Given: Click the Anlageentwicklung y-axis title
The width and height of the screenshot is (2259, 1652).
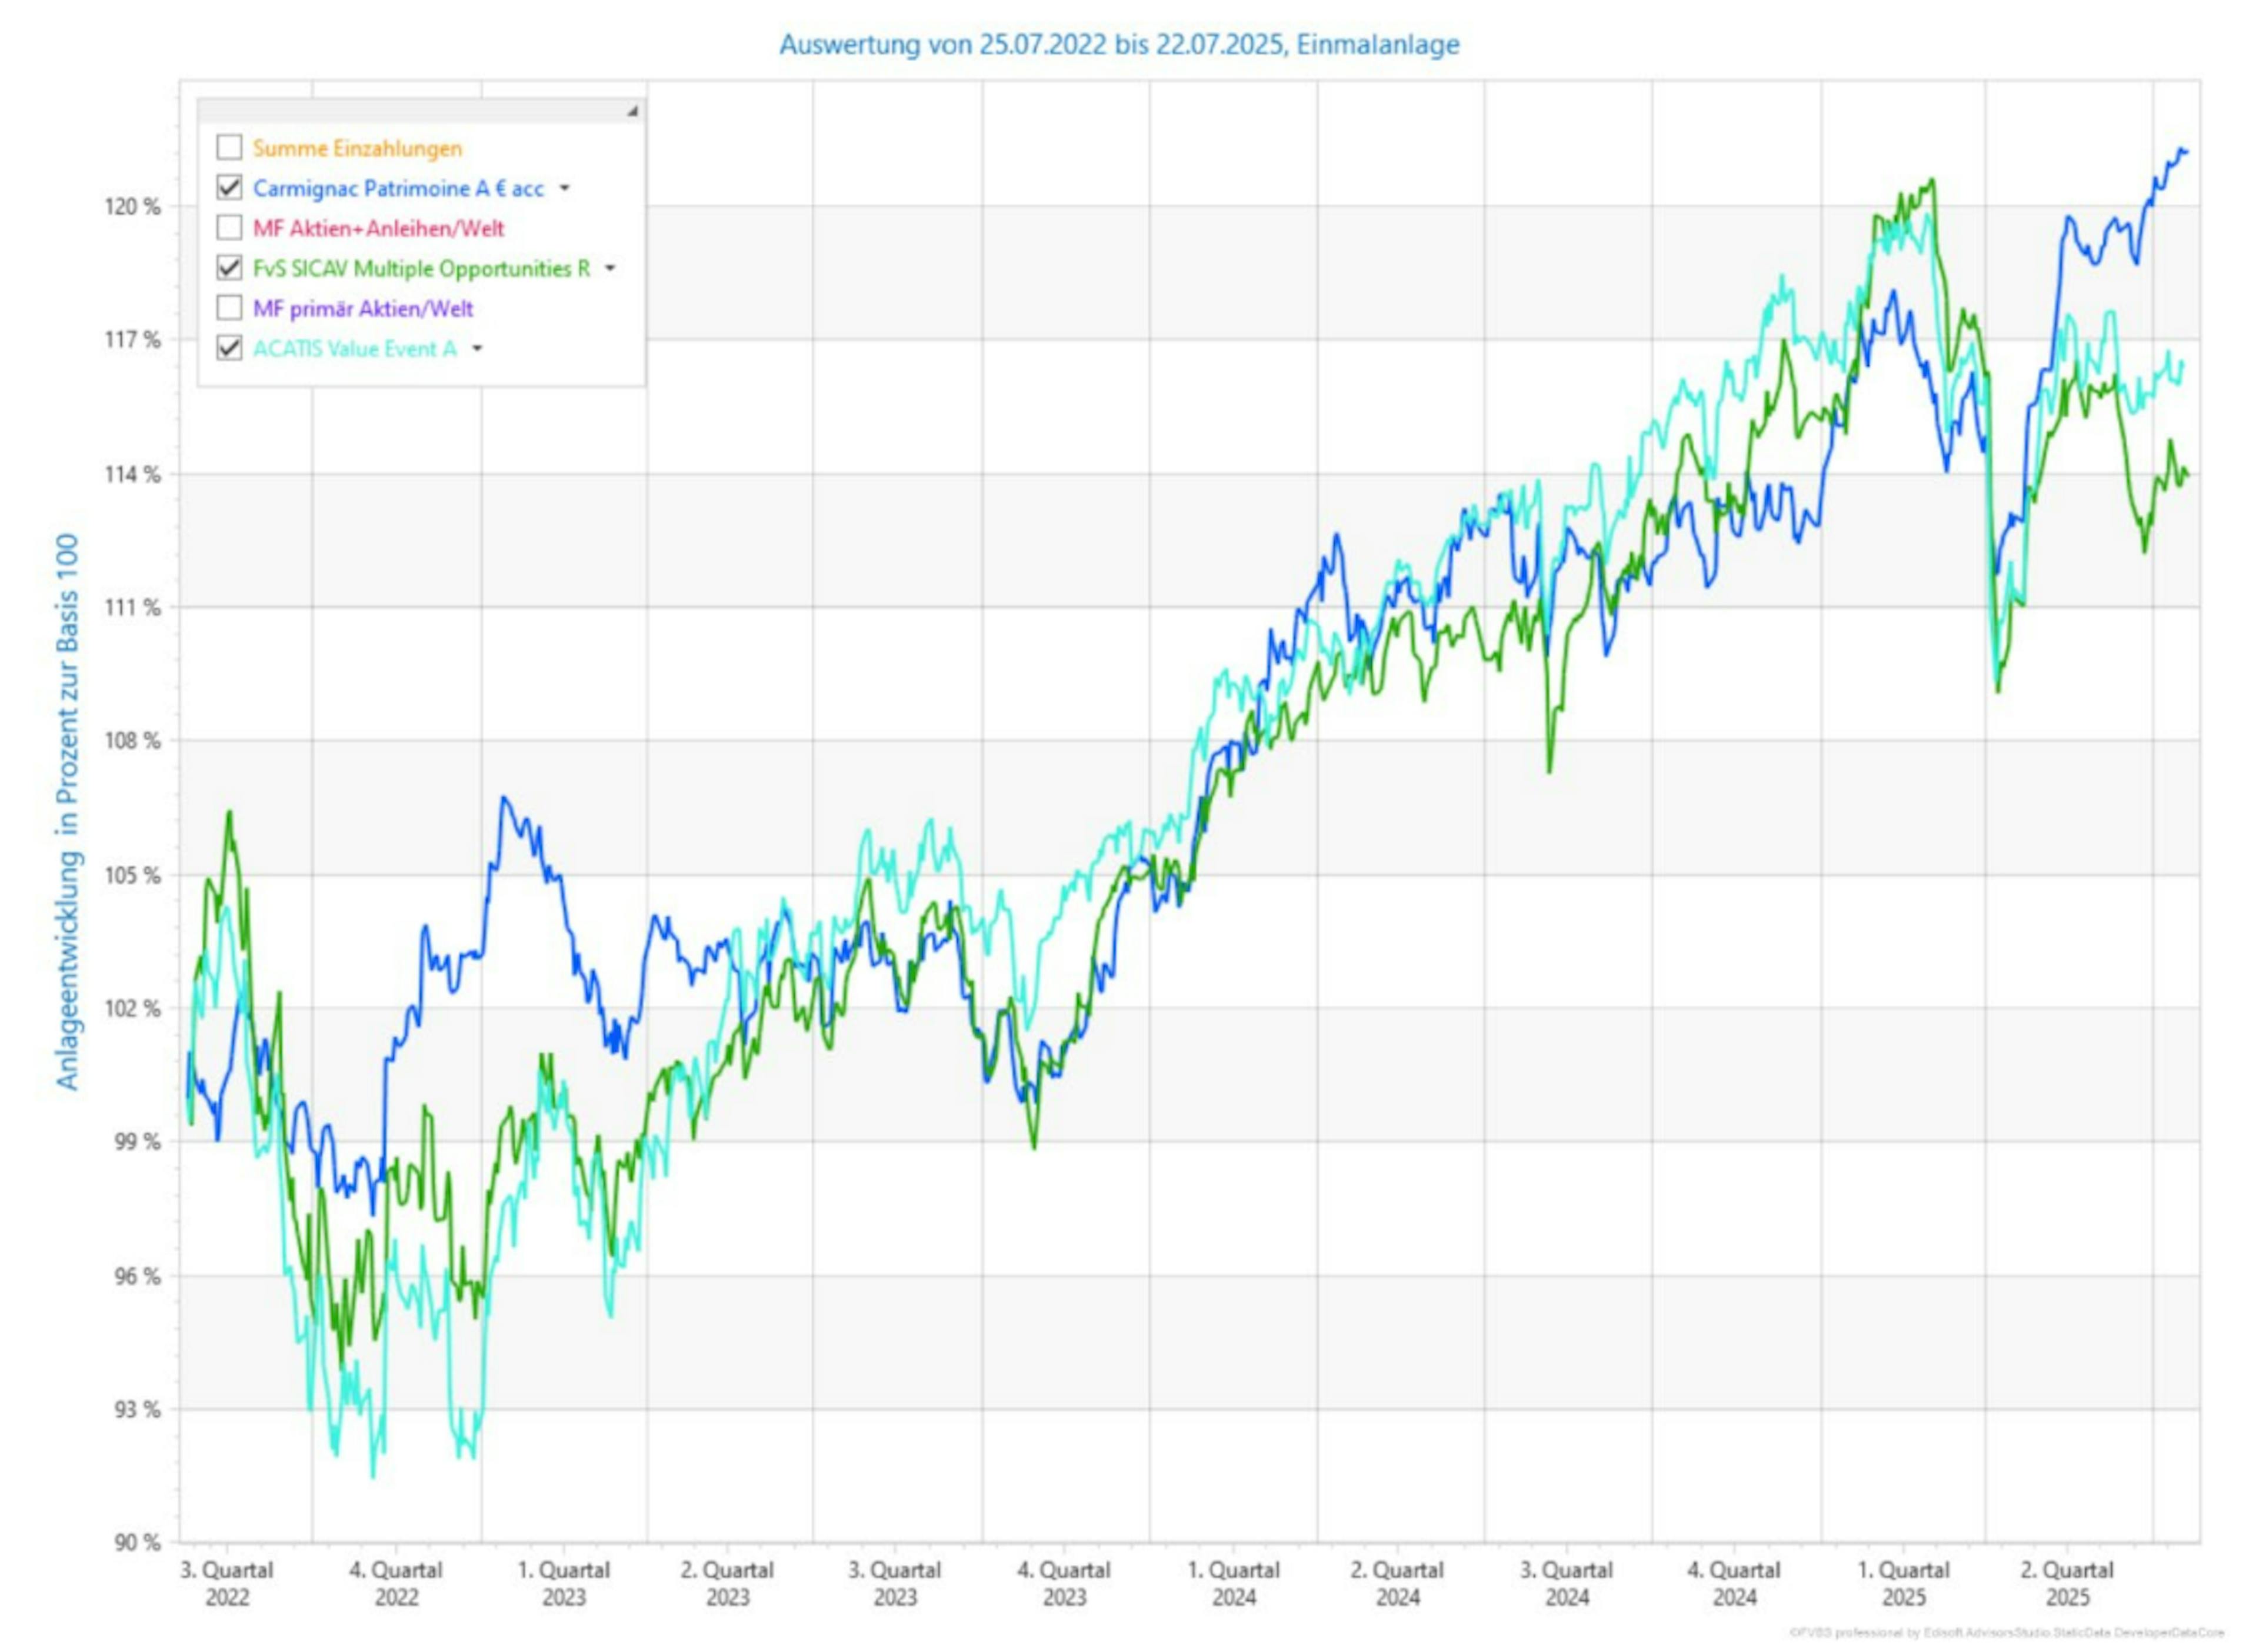Looking at the screenshot, I should (x=67, y=812).
